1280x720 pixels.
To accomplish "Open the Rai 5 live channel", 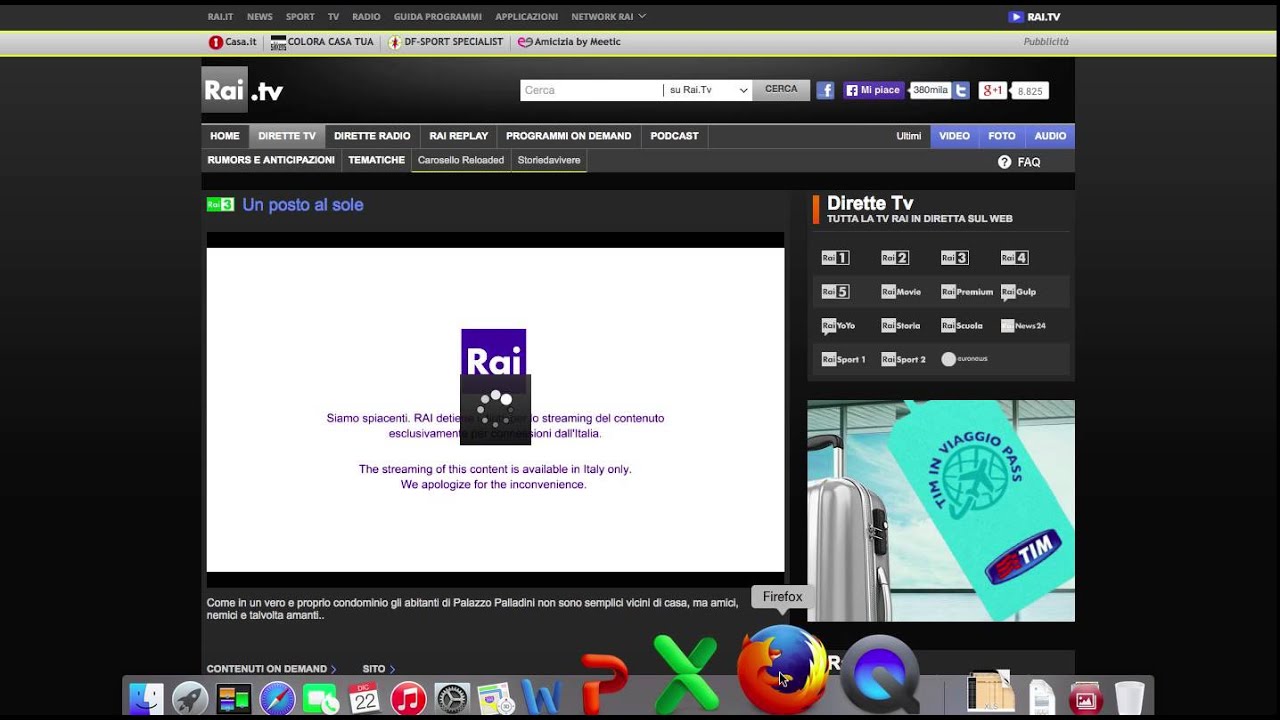I will click(835, 292).
